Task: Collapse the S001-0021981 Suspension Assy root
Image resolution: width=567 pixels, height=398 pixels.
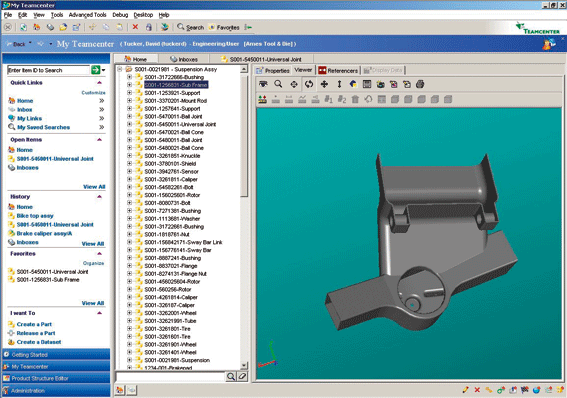Action: [120, 69]
